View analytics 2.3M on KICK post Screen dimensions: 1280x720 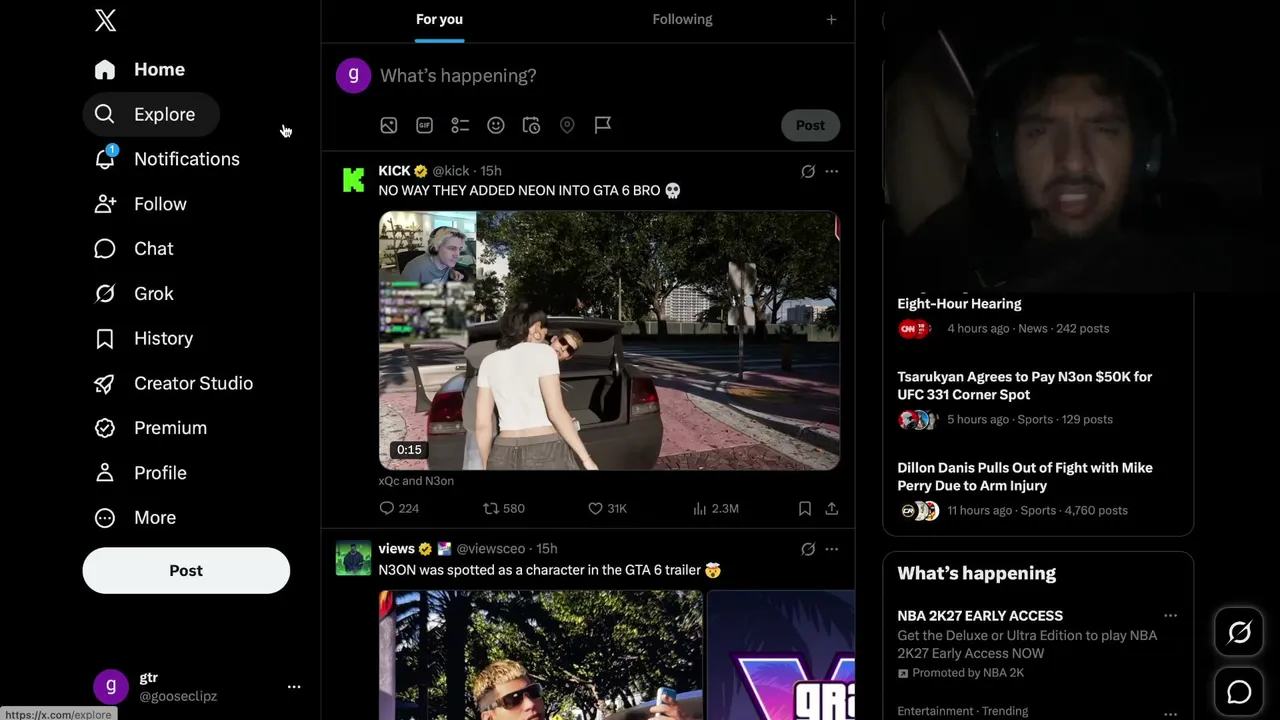click(x=716, y=508)
